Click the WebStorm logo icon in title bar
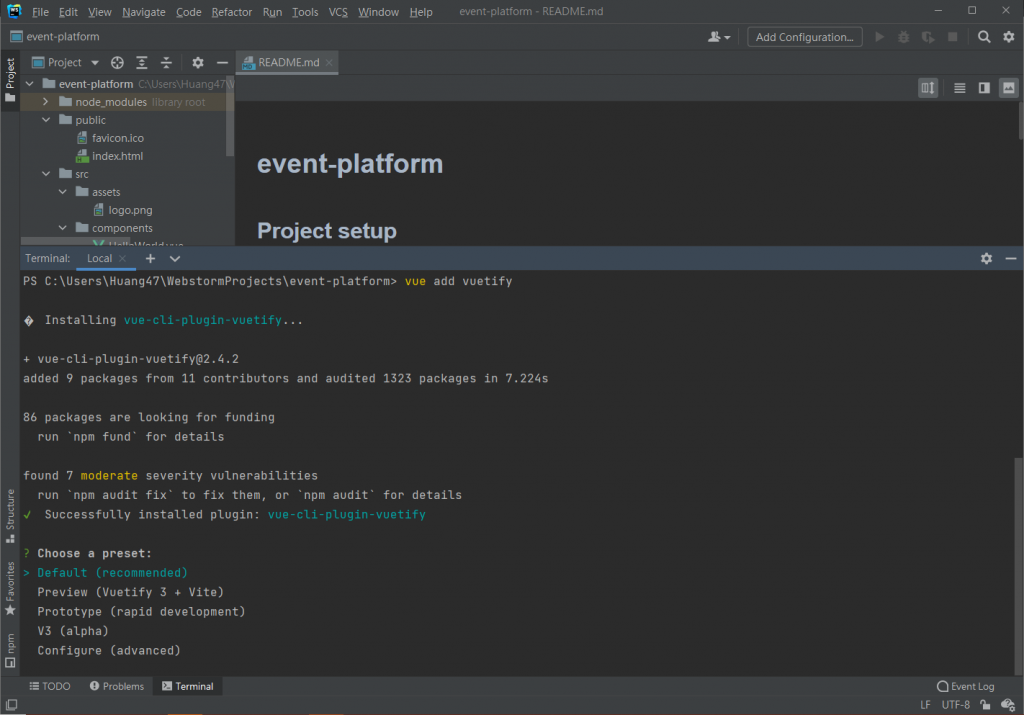 [14, 11]
